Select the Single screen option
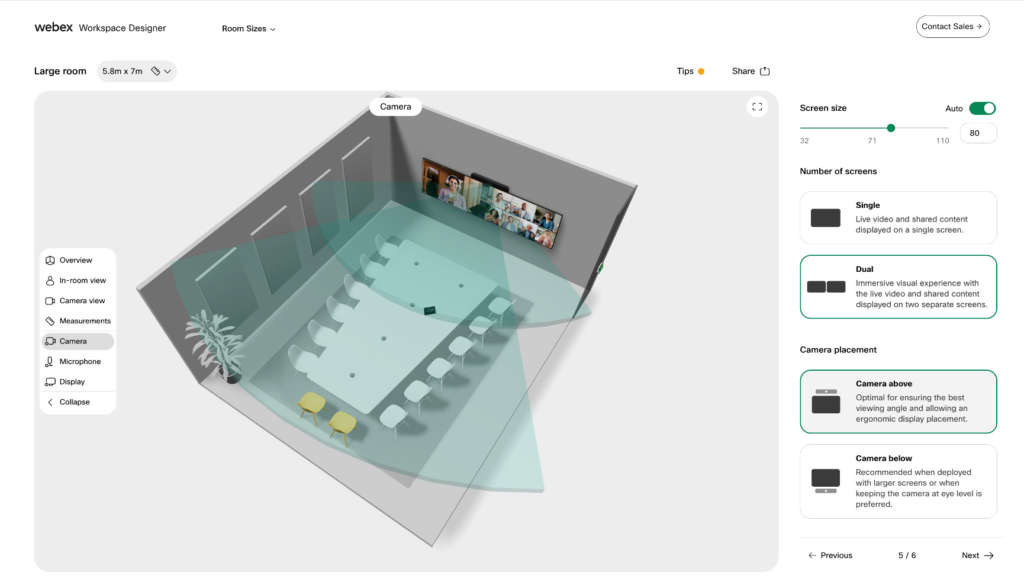Image resolution: width=1024 pixels, height=578 pixels. pyautogui.click(x=897, y=217)
